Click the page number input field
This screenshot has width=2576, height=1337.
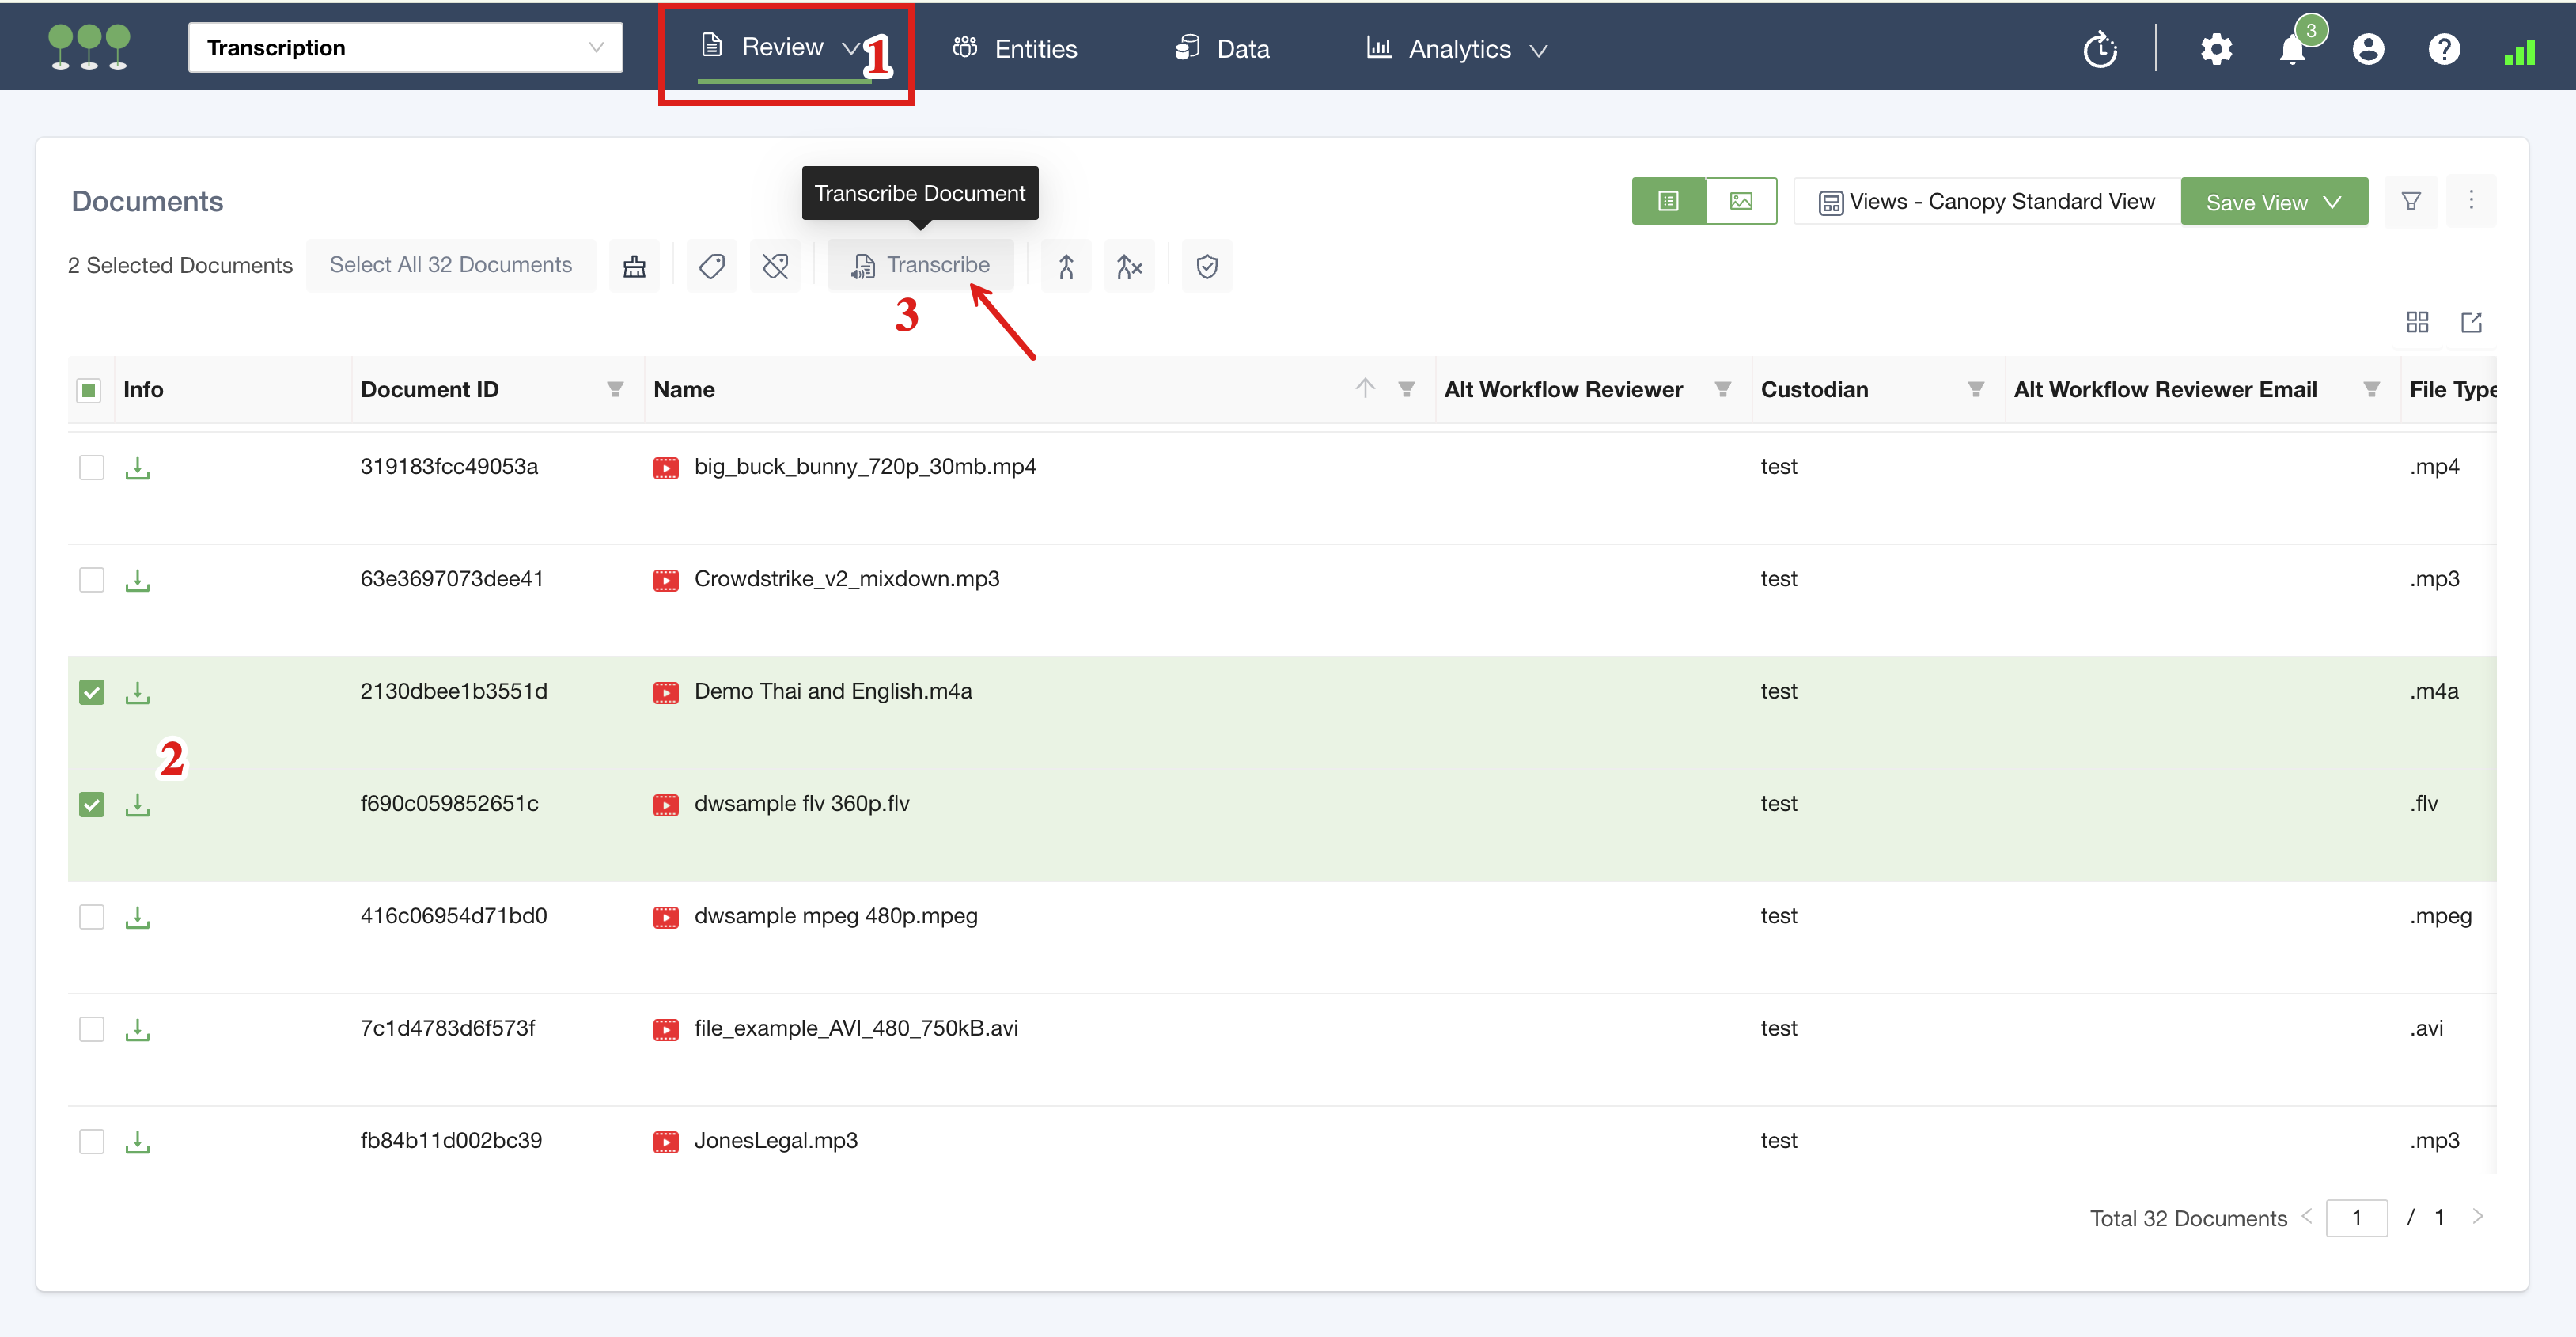tap(2355, 1218)
